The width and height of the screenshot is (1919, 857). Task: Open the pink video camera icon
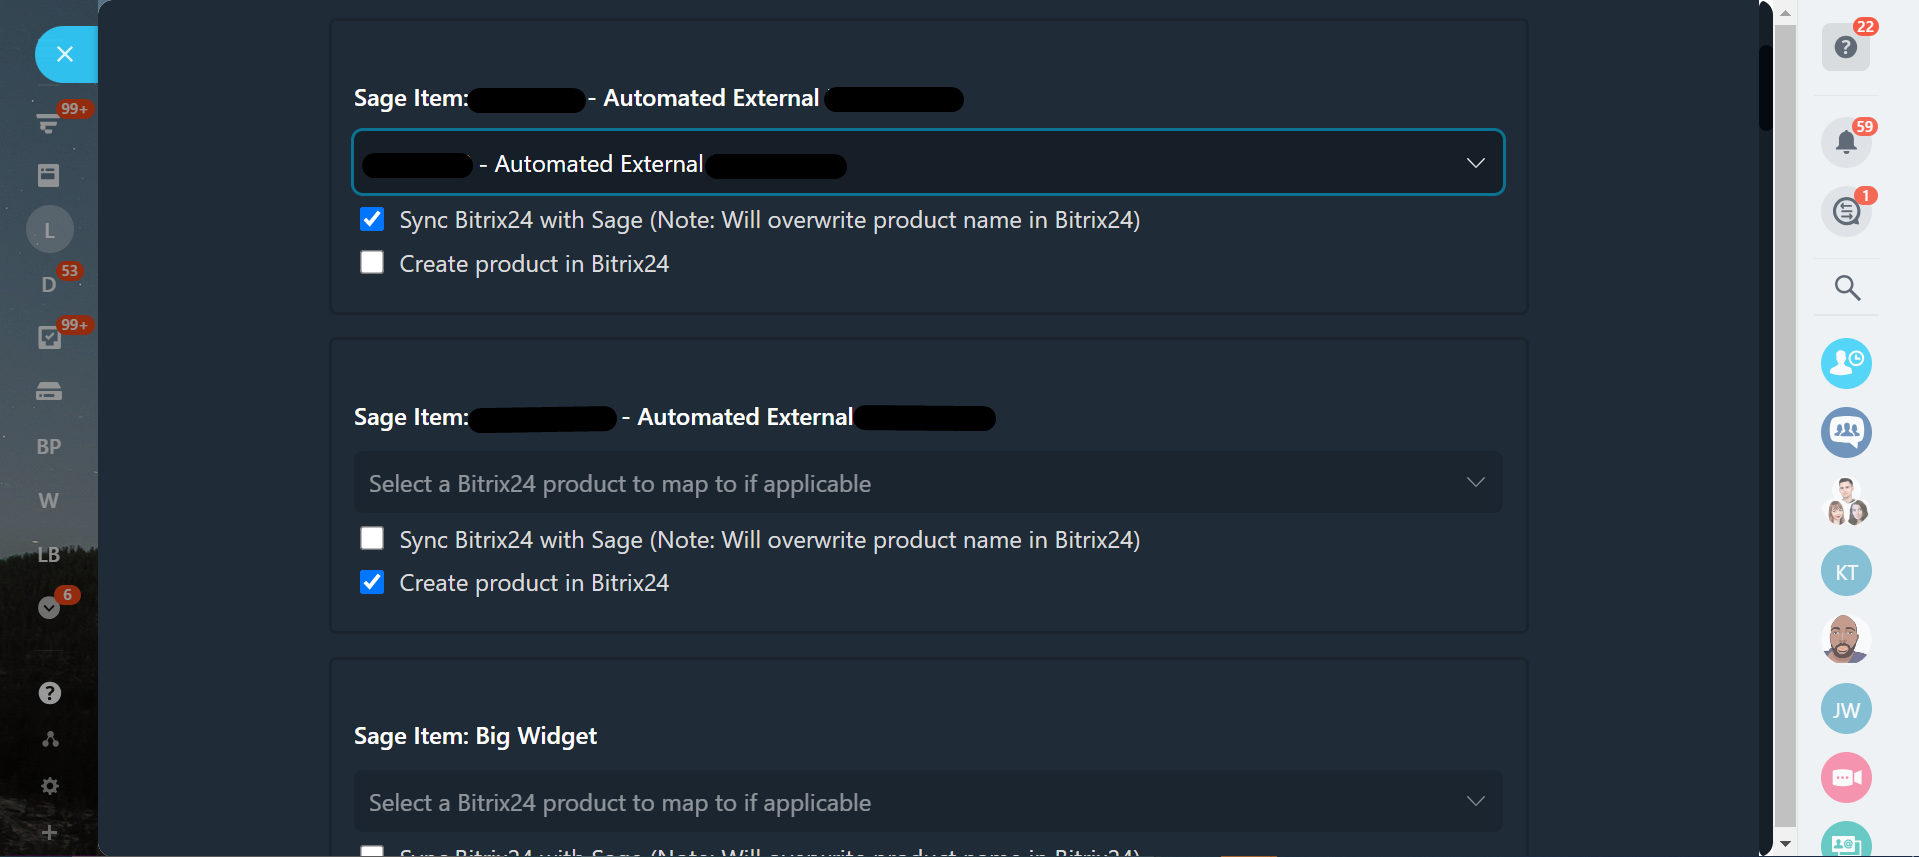(x=1846, y=778)
